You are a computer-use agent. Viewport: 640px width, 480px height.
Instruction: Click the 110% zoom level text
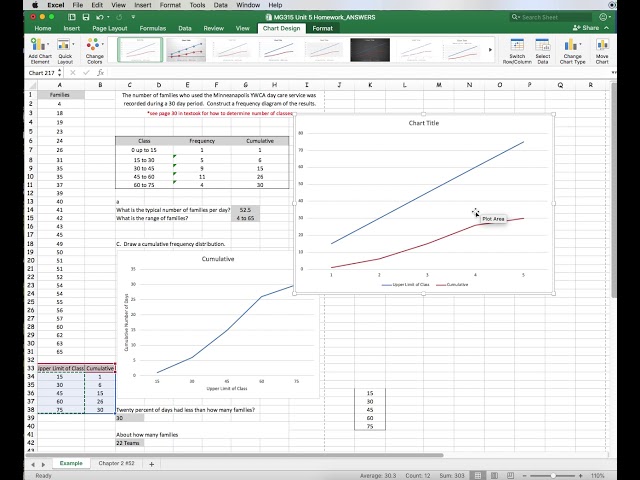pos(598,476)
